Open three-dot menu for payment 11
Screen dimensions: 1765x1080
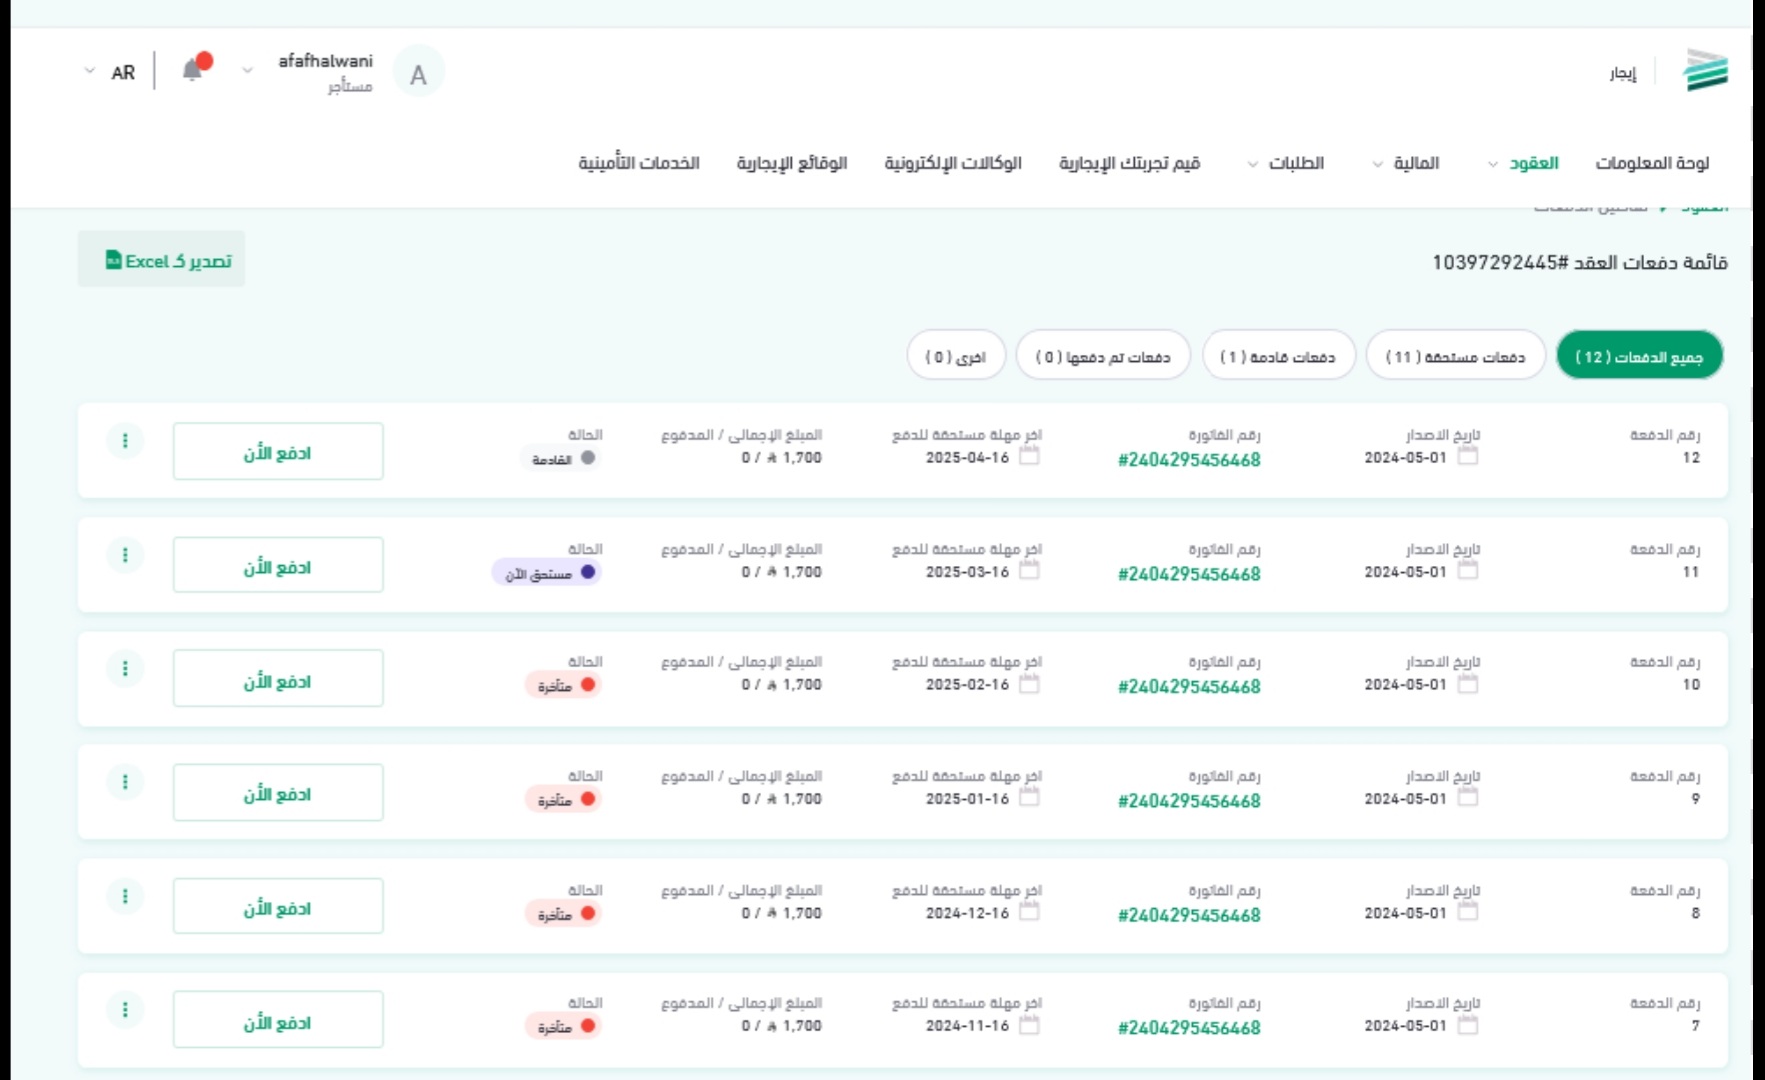125,555
